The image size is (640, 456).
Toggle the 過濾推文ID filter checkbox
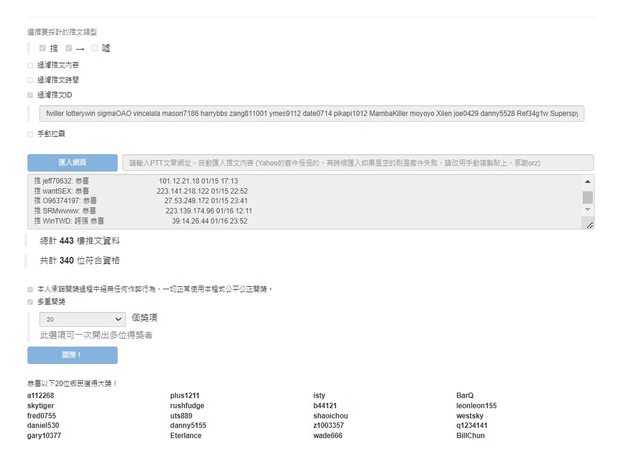click(x=30, y=94)
